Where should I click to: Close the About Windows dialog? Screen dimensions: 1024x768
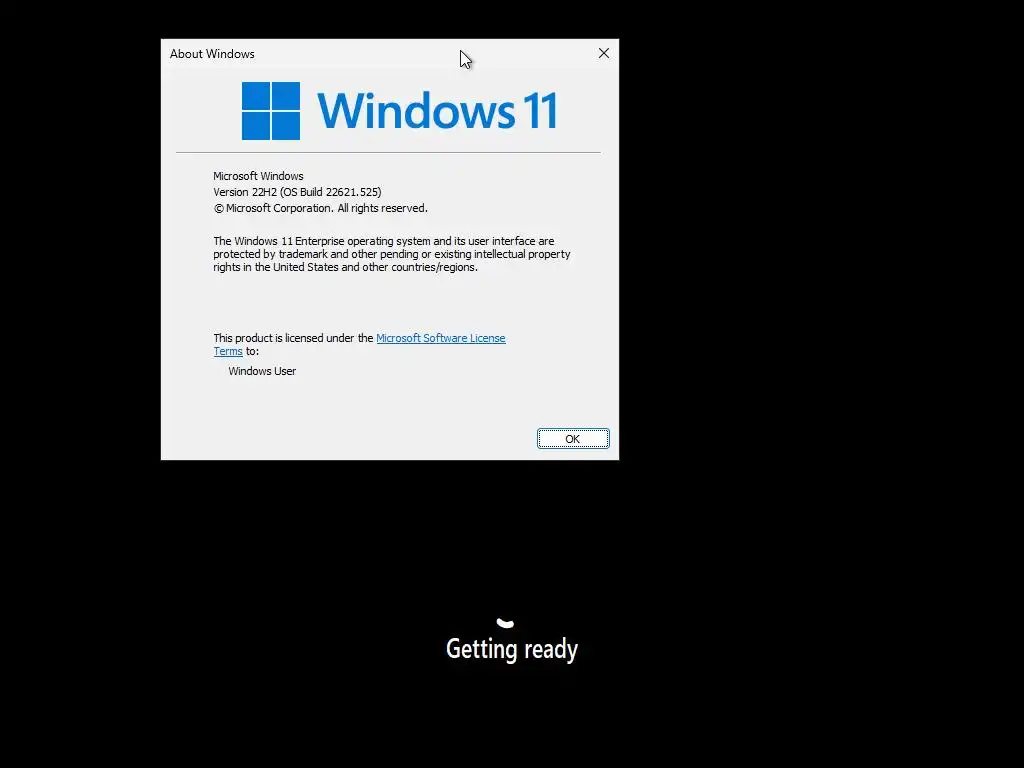coord(603,54)
